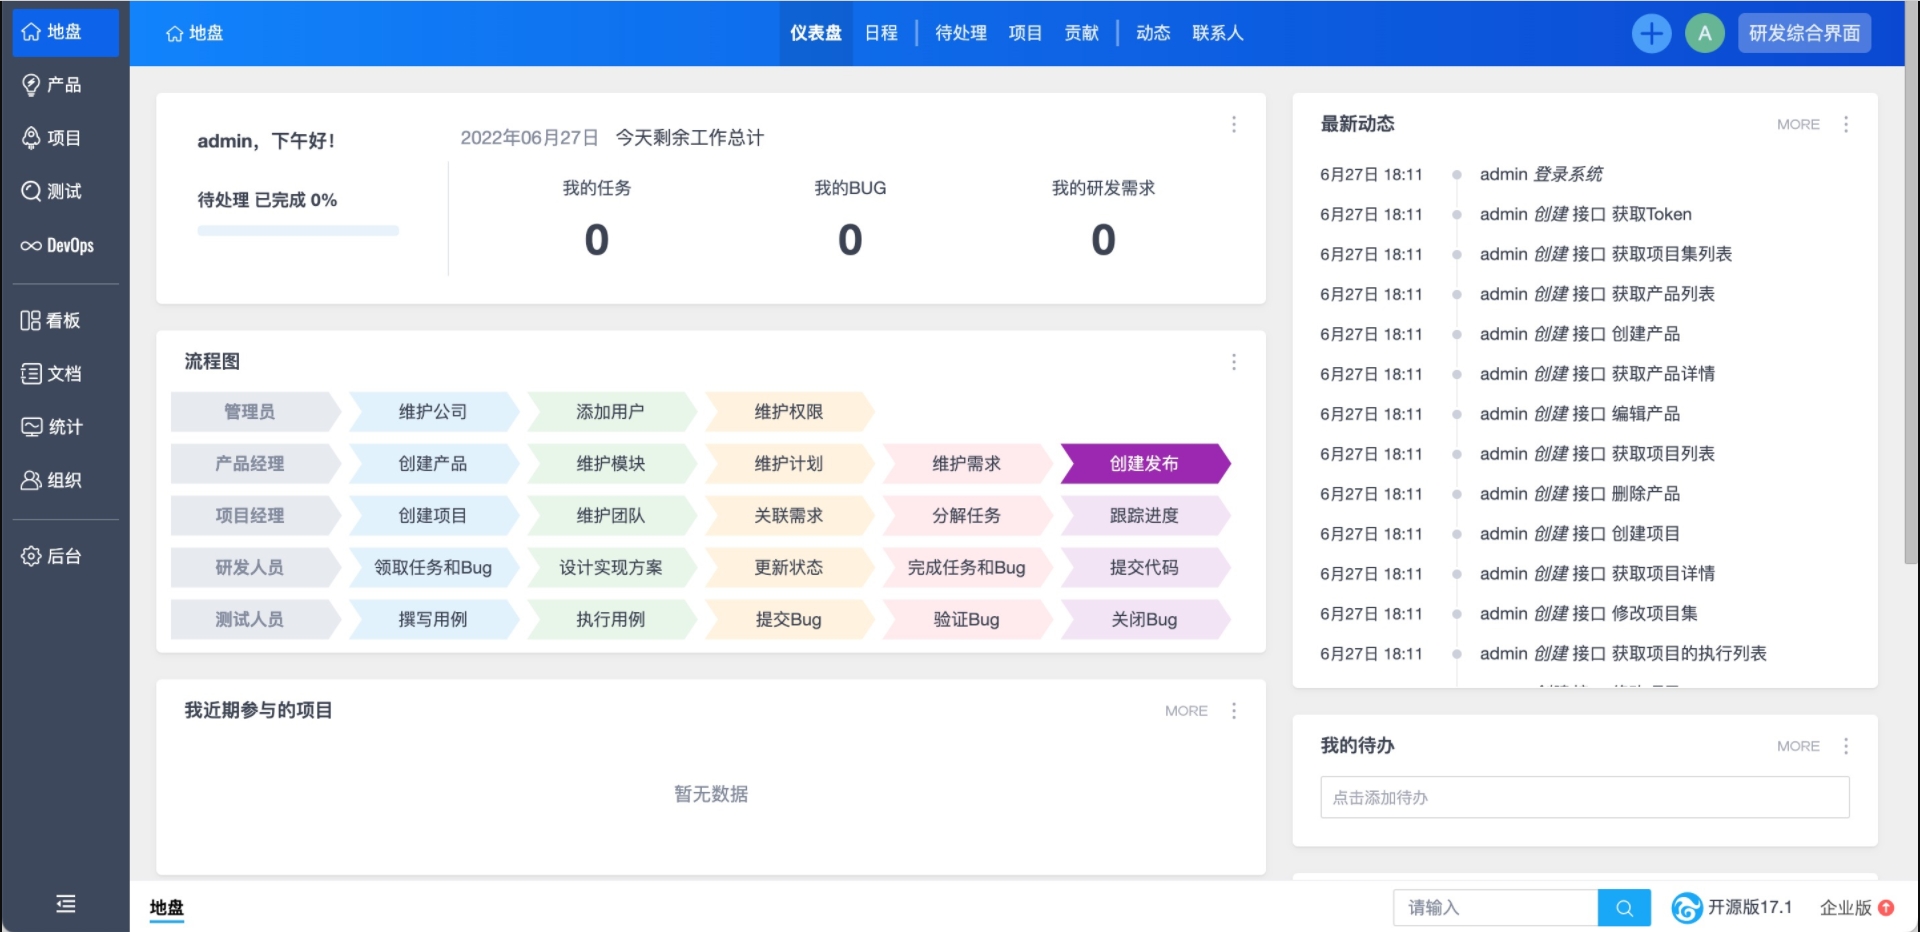
Task: Open the 最新动态 block's three-dot menu
Action: [1846, 124]
